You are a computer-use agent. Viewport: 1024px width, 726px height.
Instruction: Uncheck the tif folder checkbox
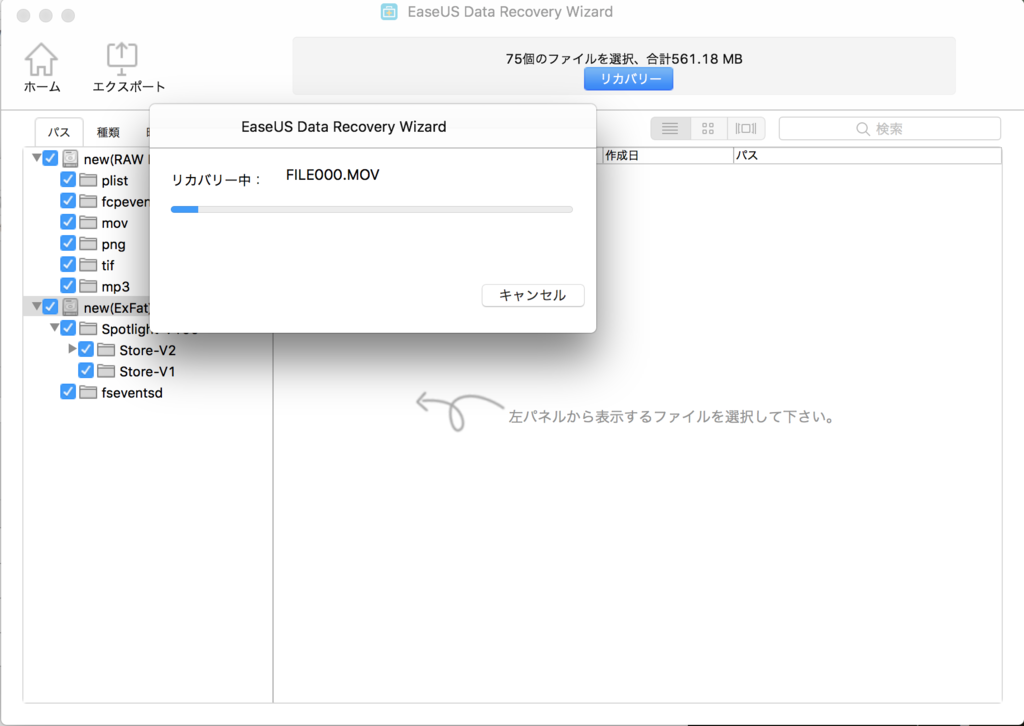68,264
